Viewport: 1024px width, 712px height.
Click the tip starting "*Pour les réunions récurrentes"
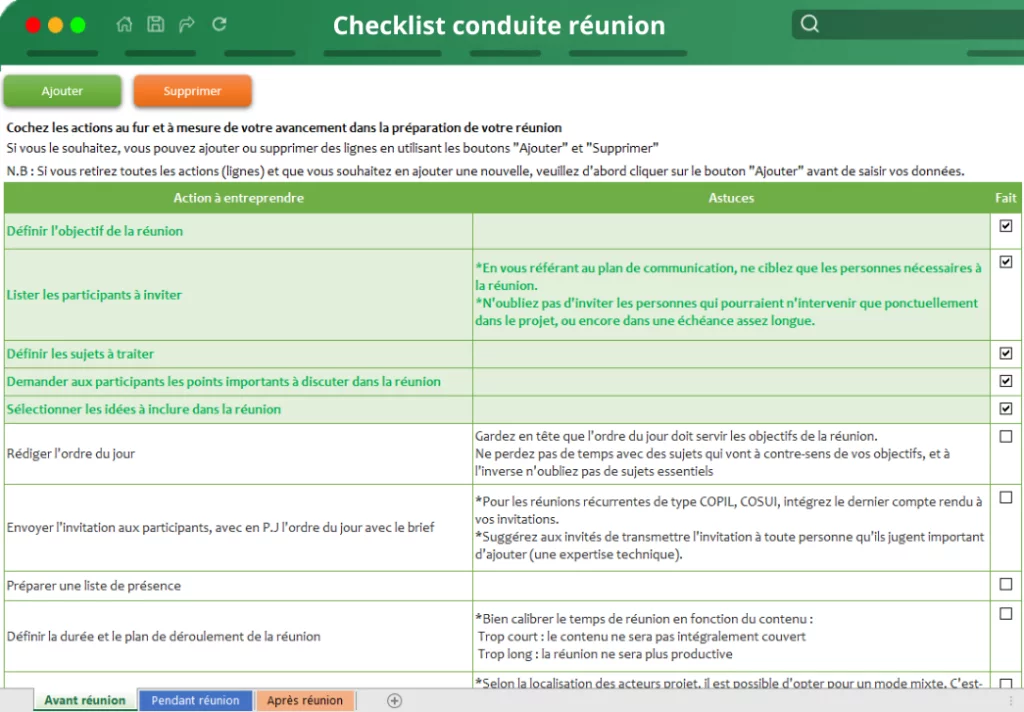(x=731, y=528)
